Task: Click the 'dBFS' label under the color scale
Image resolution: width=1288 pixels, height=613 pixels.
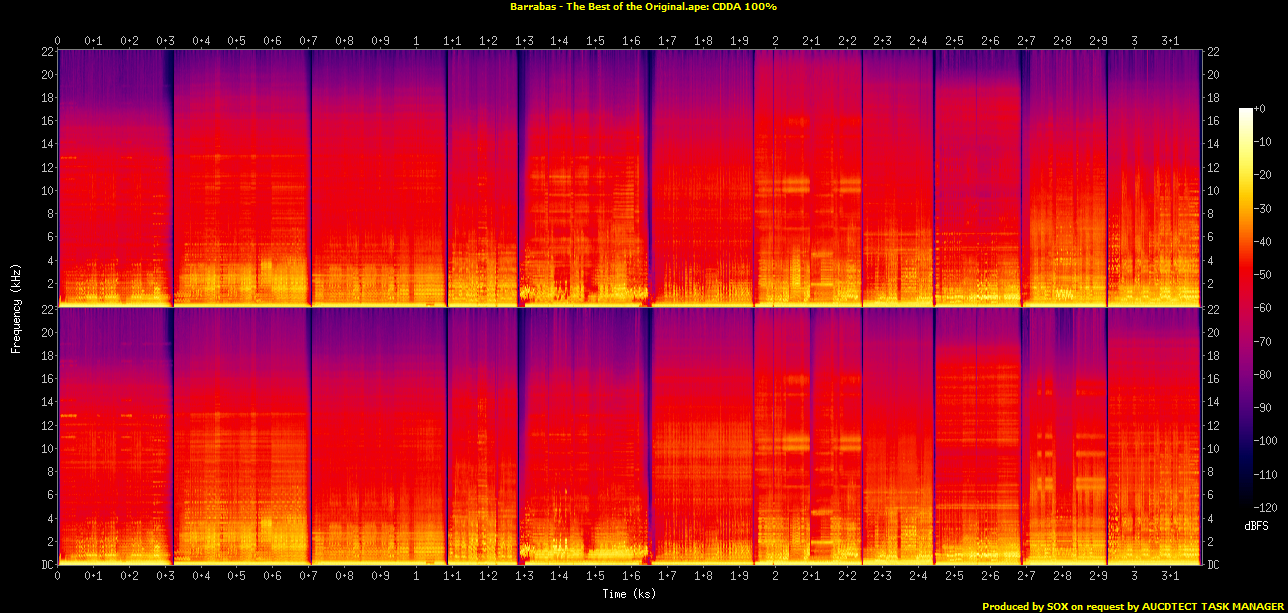Action: click(x=1257, y=525)
